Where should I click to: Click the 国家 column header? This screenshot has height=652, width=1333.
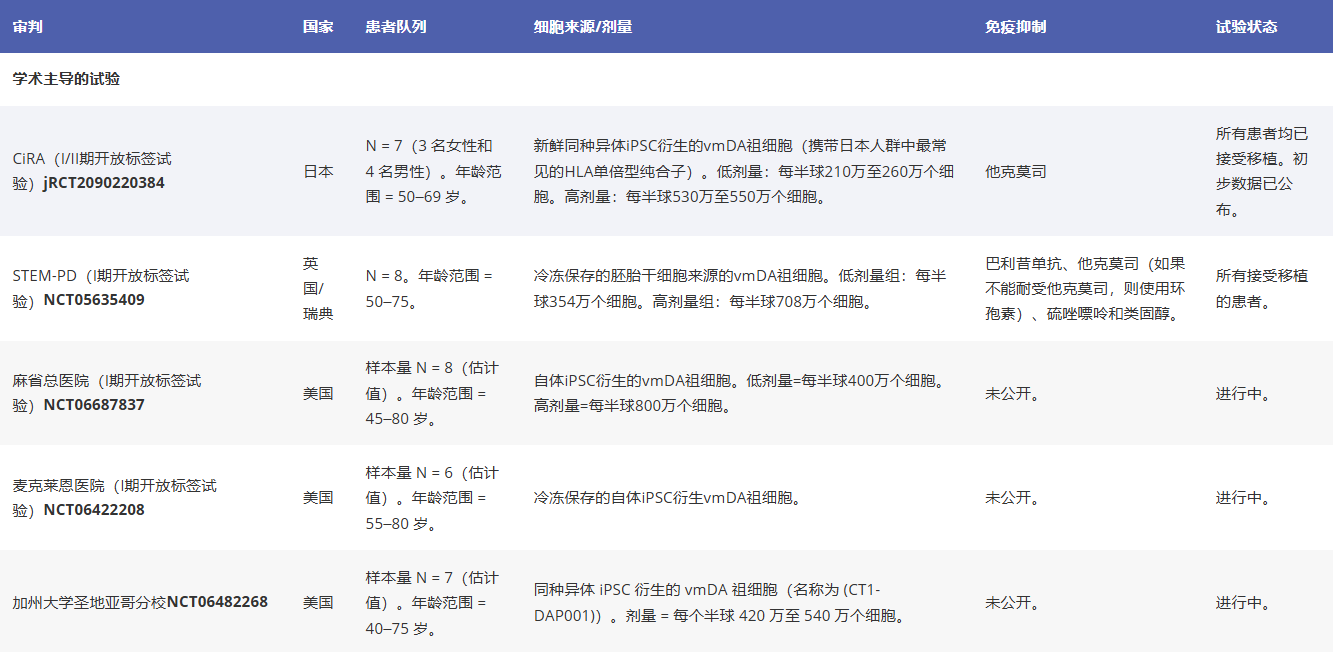pos(318,27)
